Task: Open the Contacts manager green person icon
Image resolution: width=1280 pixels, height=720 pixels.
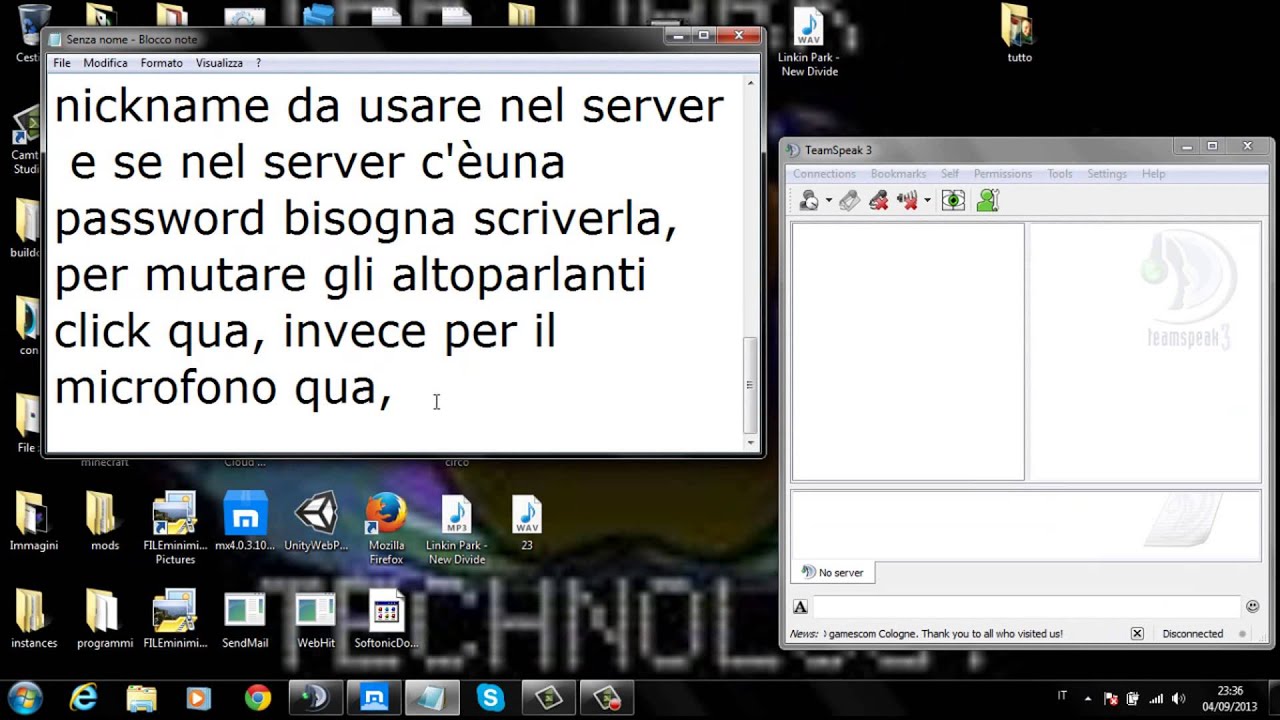Action: pyautogui.click(x=988, y=201)
